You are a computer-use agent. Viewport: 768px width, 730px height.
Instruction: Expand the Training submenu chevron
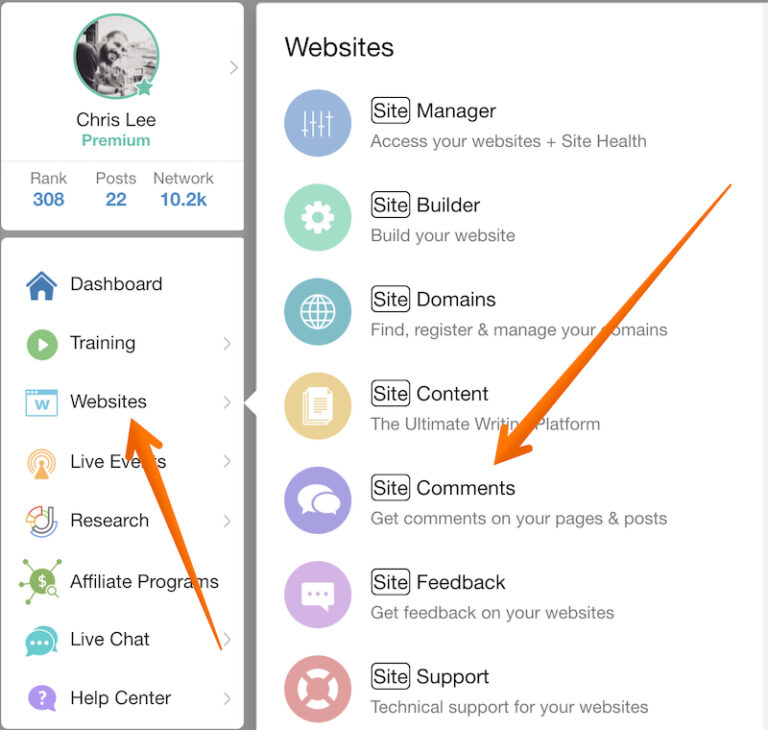[227, 343]
